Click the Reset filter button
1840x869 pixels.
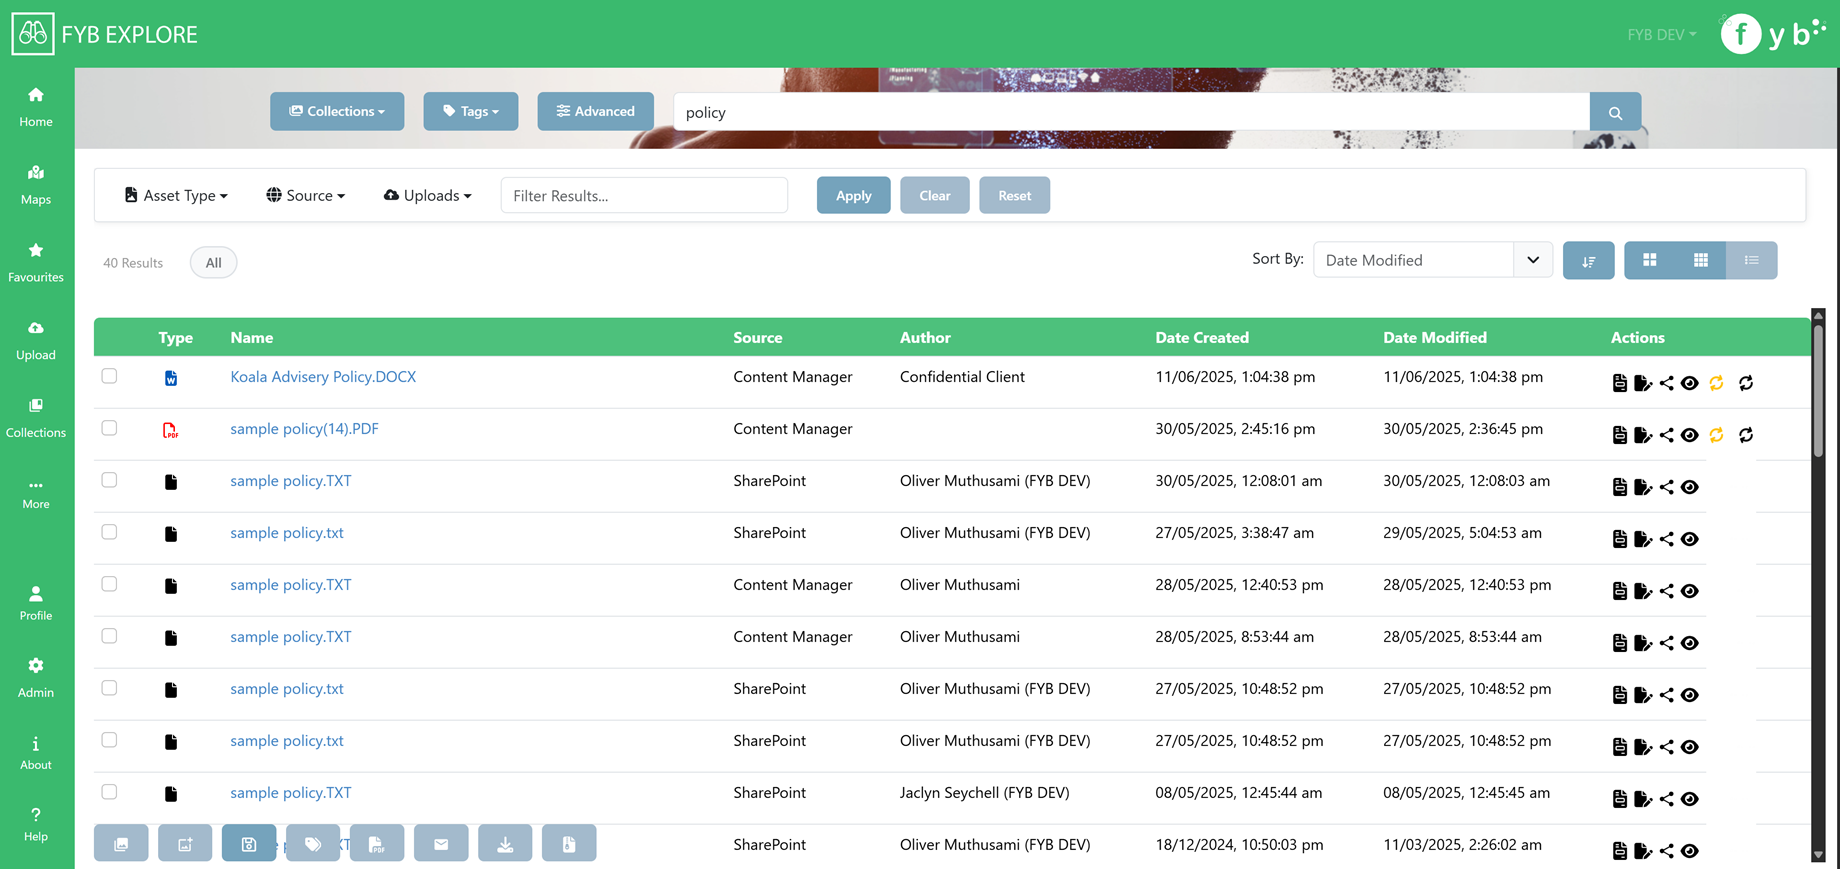[x=1014, y=195]
